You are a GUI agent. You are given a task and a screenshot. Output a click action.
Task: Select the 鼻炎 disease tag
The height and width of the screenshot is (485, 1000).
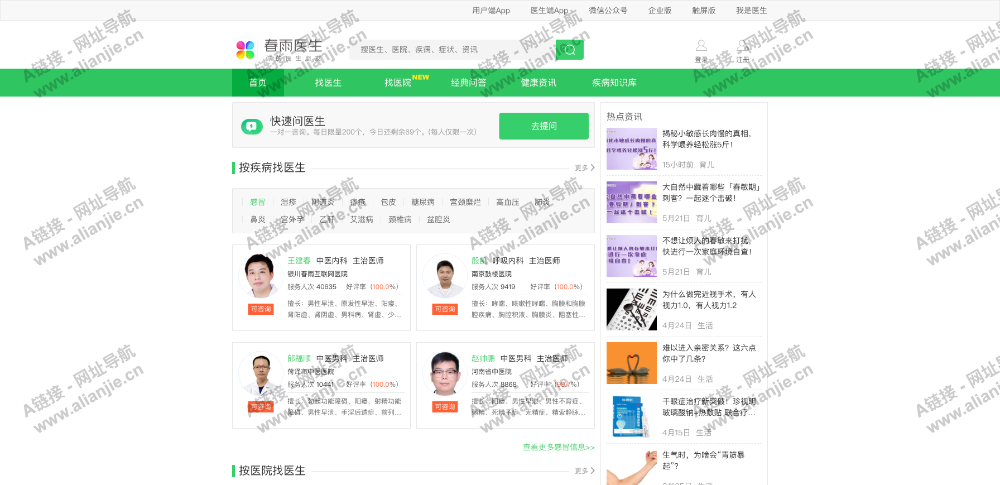click(258, 220)
